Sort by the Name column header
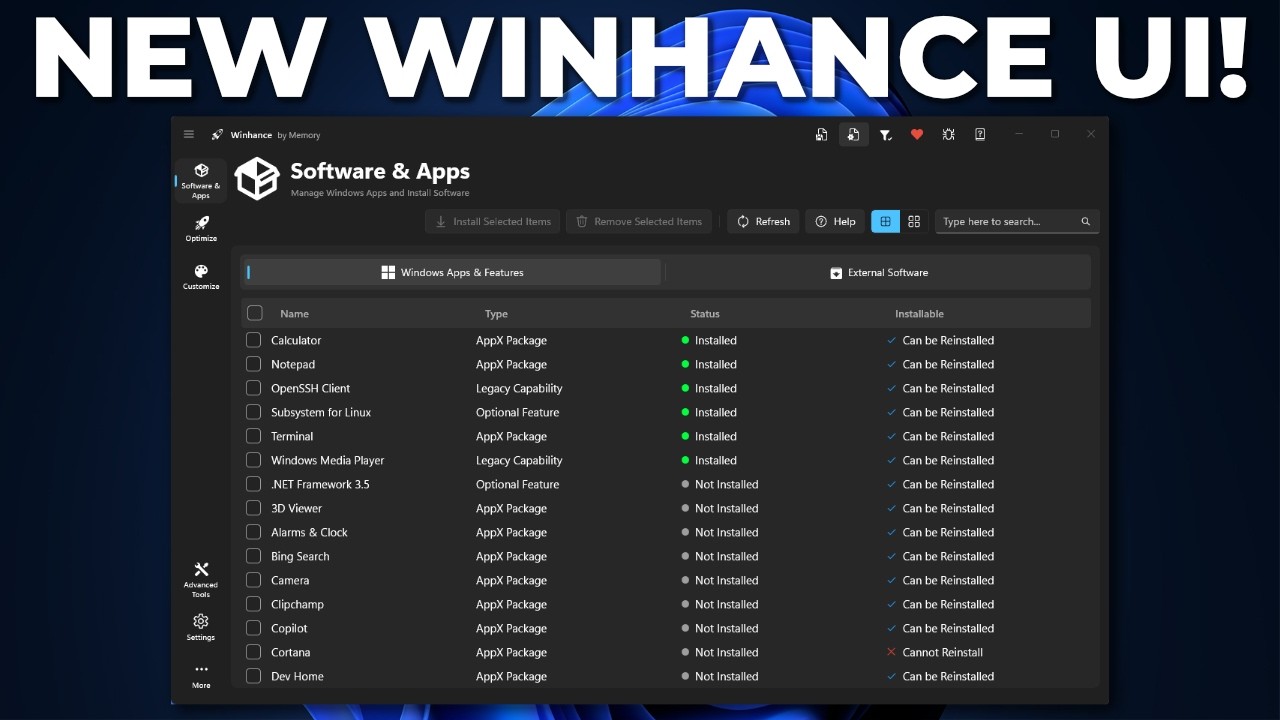Viewport: 1280px width, 720px height. click(294, 314)
